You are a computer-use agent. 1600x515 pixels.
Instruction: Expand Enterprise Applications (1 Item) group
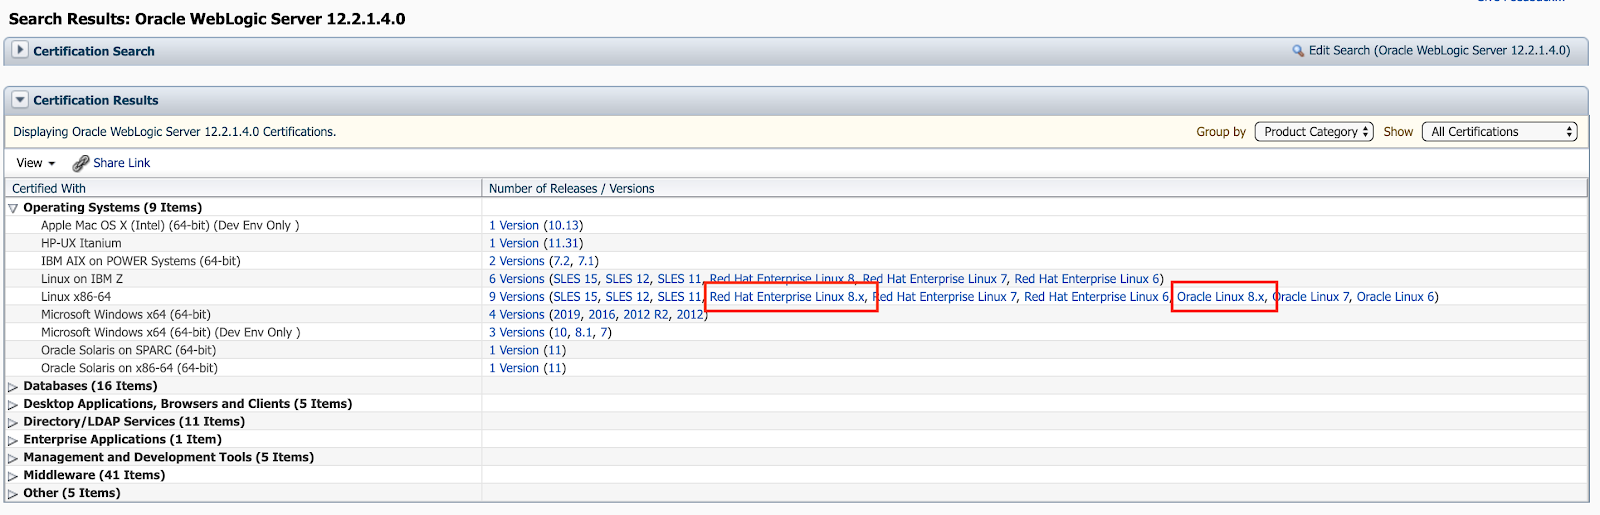coord(13,440)
